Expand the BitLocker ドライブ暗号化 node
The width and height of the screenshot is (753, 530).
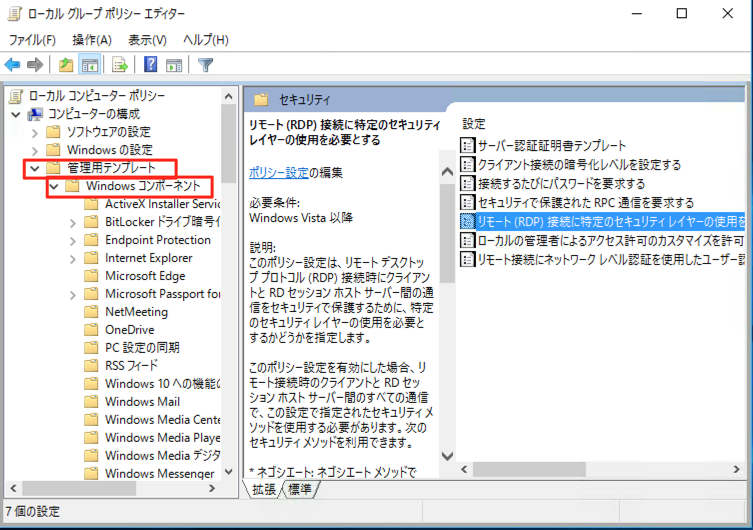point(73,223)
